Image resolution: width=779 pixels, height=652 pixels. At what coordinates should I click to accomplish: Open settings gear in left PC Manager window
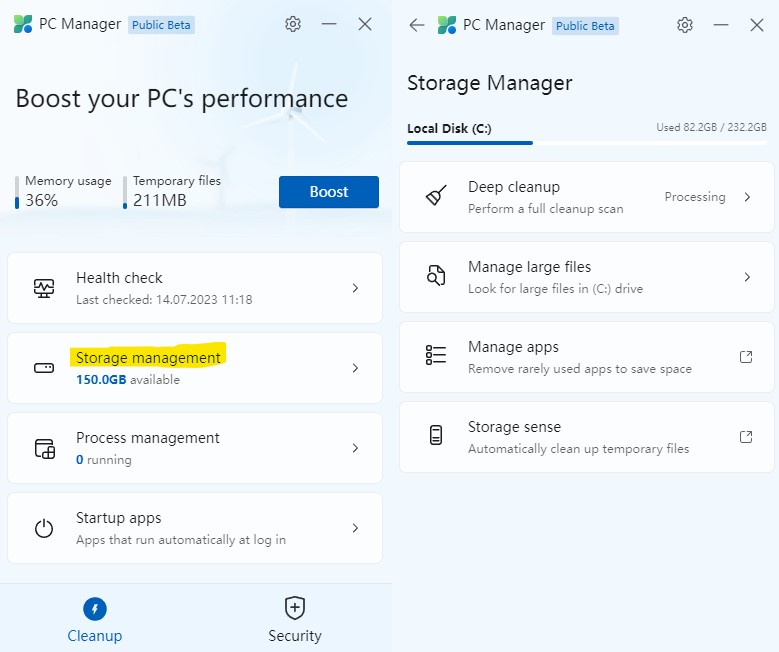pos(293,24)
